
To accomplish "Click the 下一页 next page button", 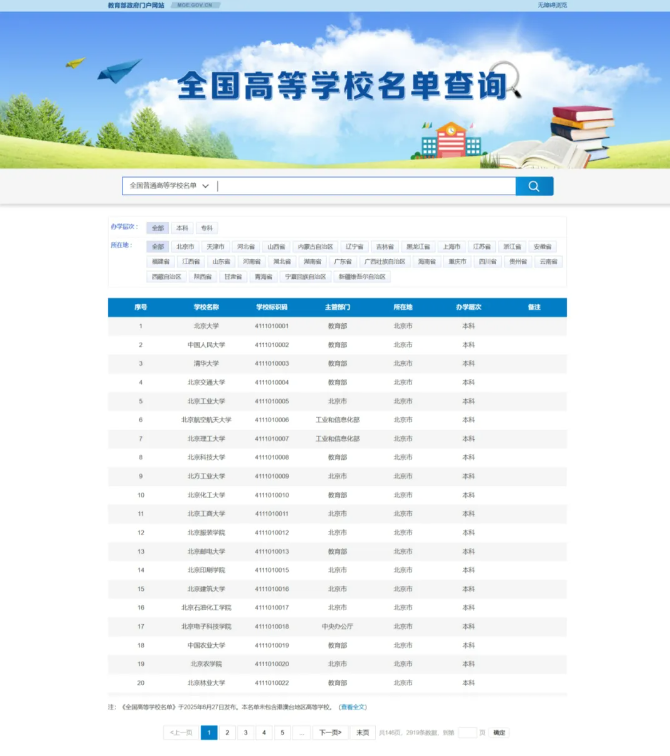I will tap(328, 732).
